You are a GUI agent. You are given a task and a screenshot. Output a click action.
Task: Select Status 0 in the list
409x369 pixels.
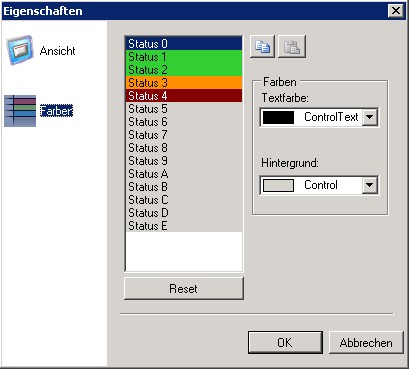pyautogui.click(x=184, y=44)
